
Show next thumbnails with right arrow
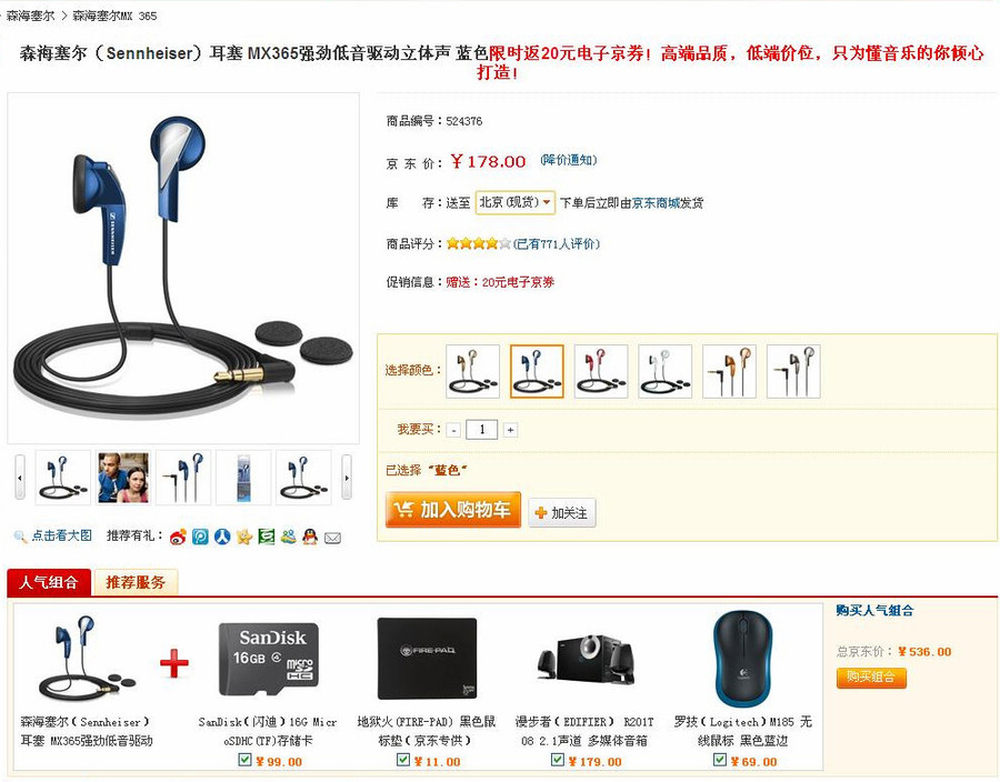click(346, 478)
